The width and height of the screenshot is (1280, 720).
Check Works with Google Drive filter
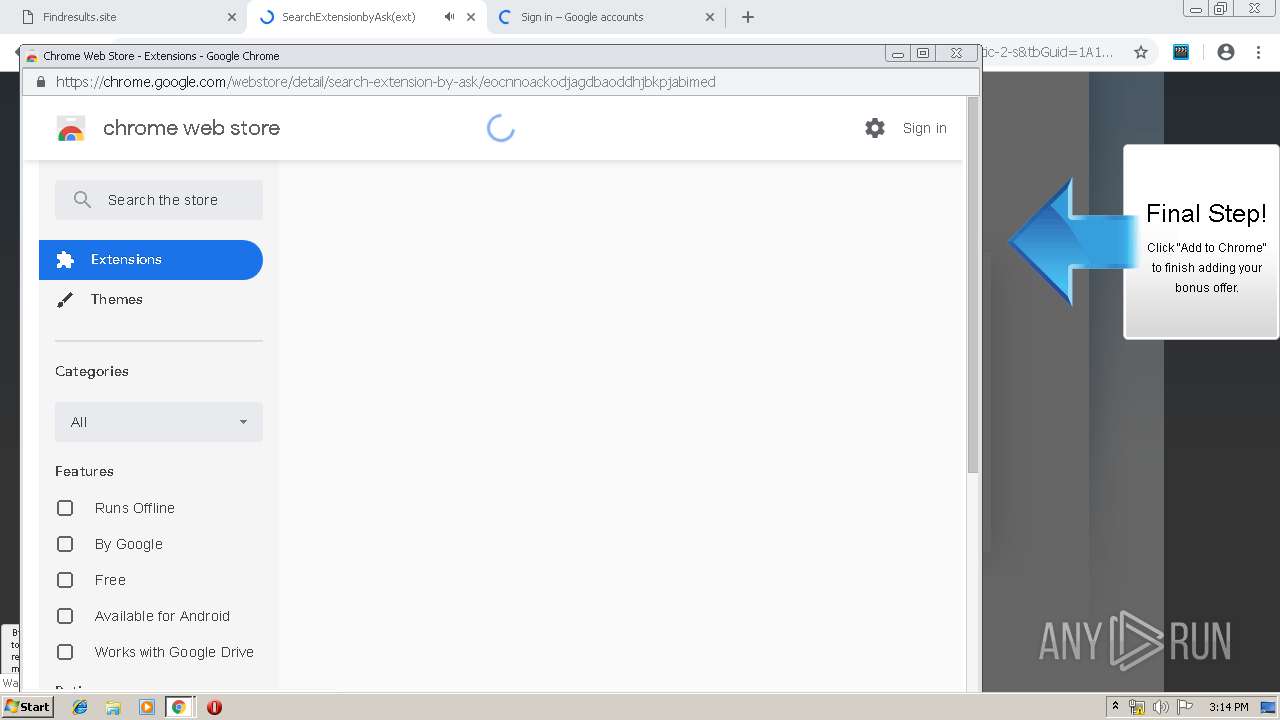pyautogui.click(x=65, y=652)
